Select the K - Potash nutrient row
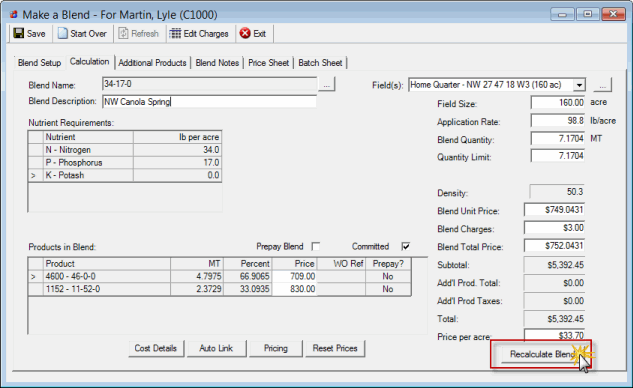 point(125,175)
